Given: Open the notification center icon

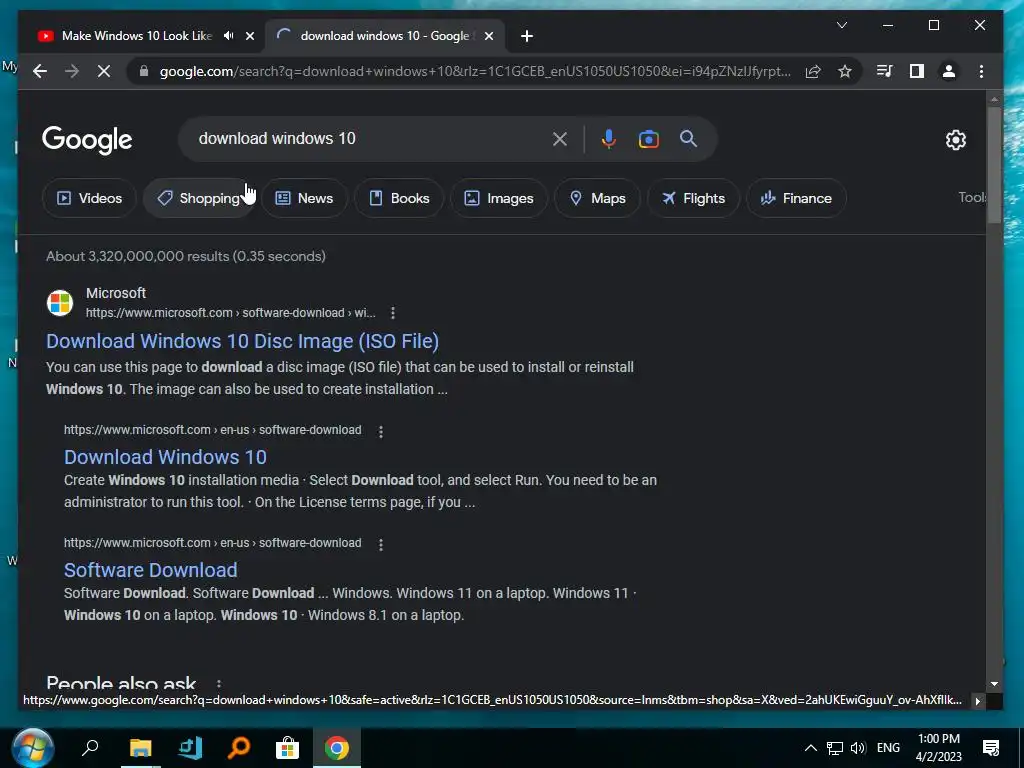Looking at the screenshot, I should (991, 748).
